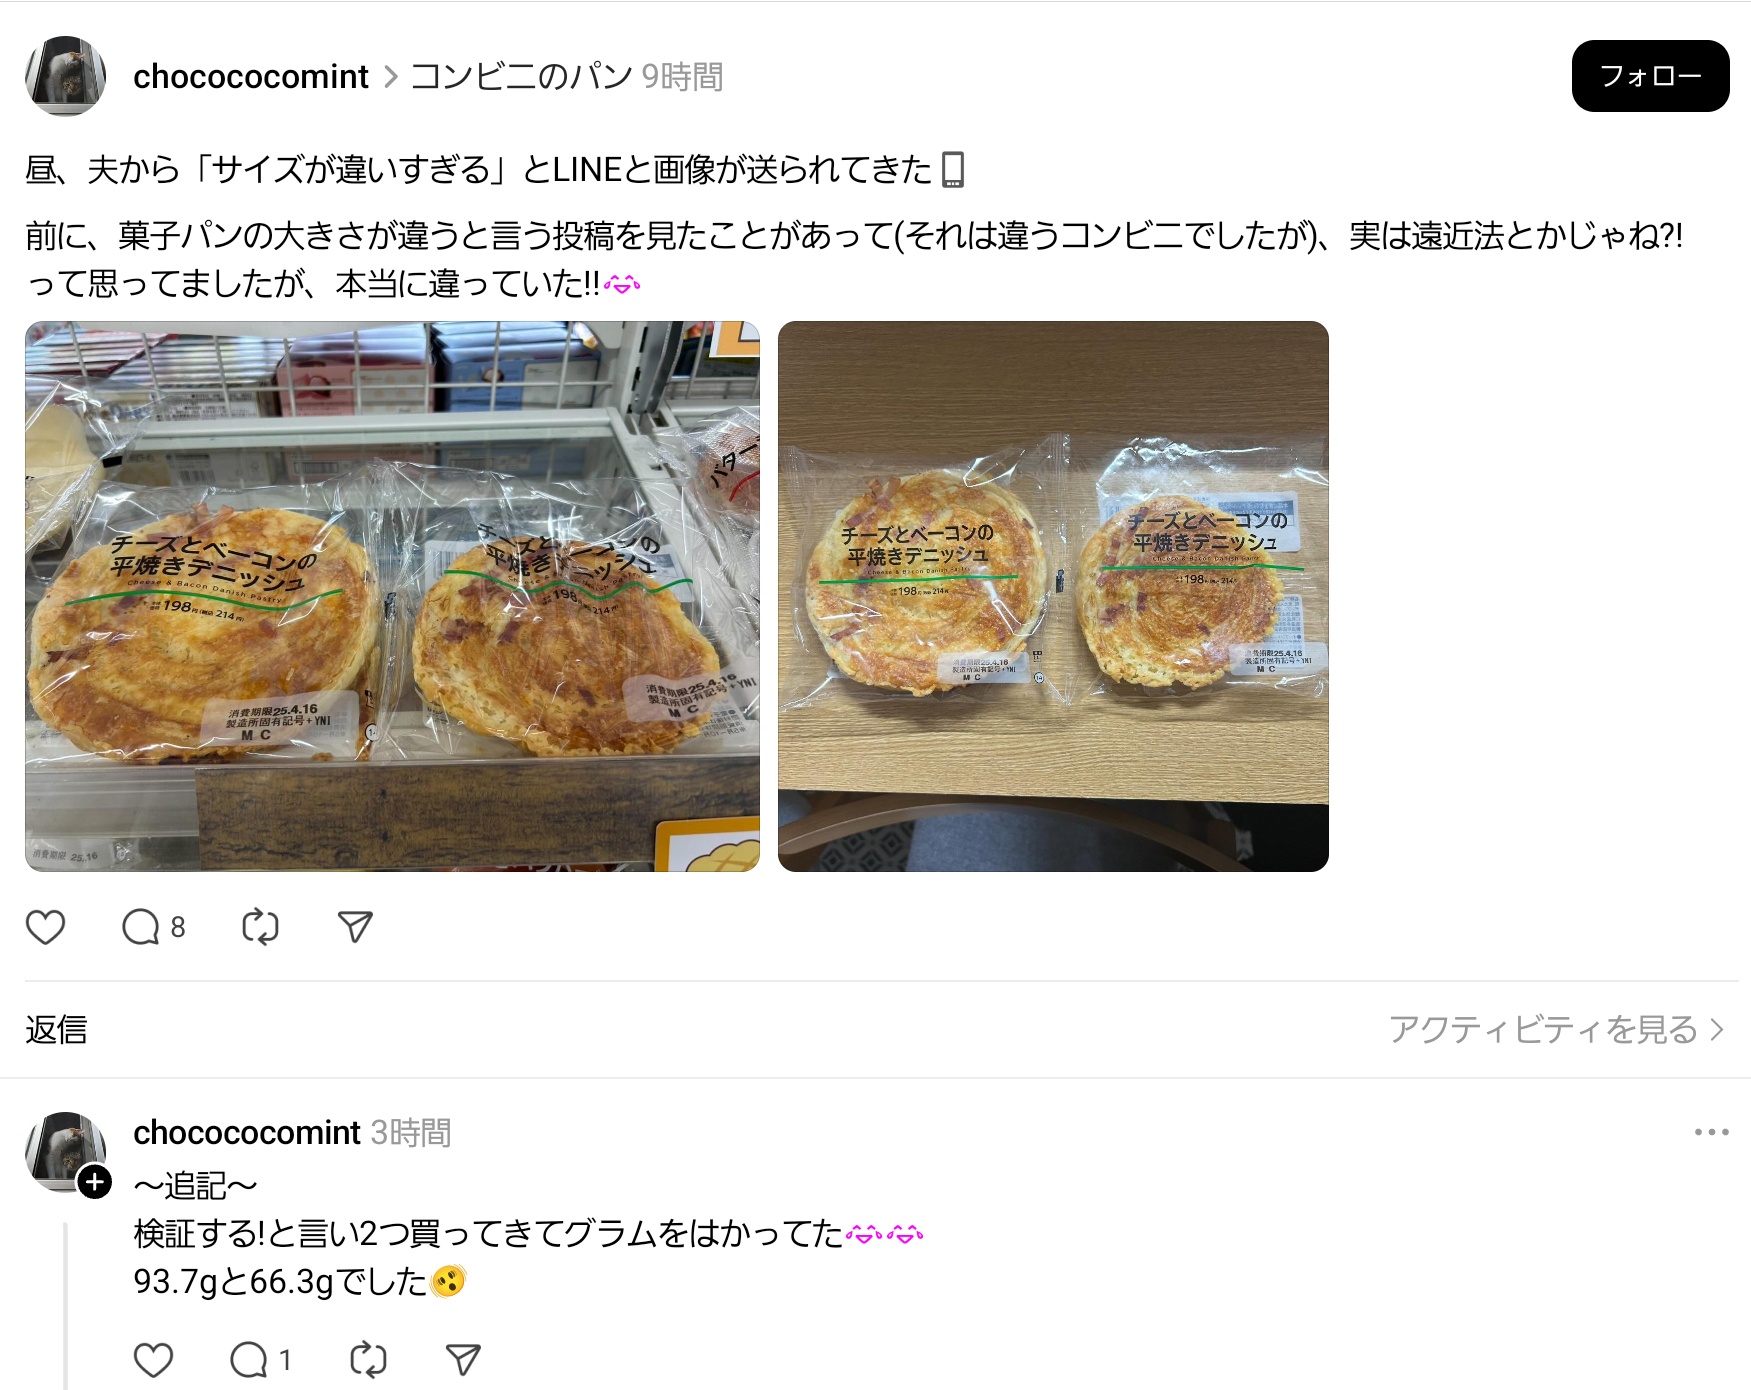1751x1390 pixels.
Task: Open the three-dot menu on the reply
Action: coord(1711,1132)
